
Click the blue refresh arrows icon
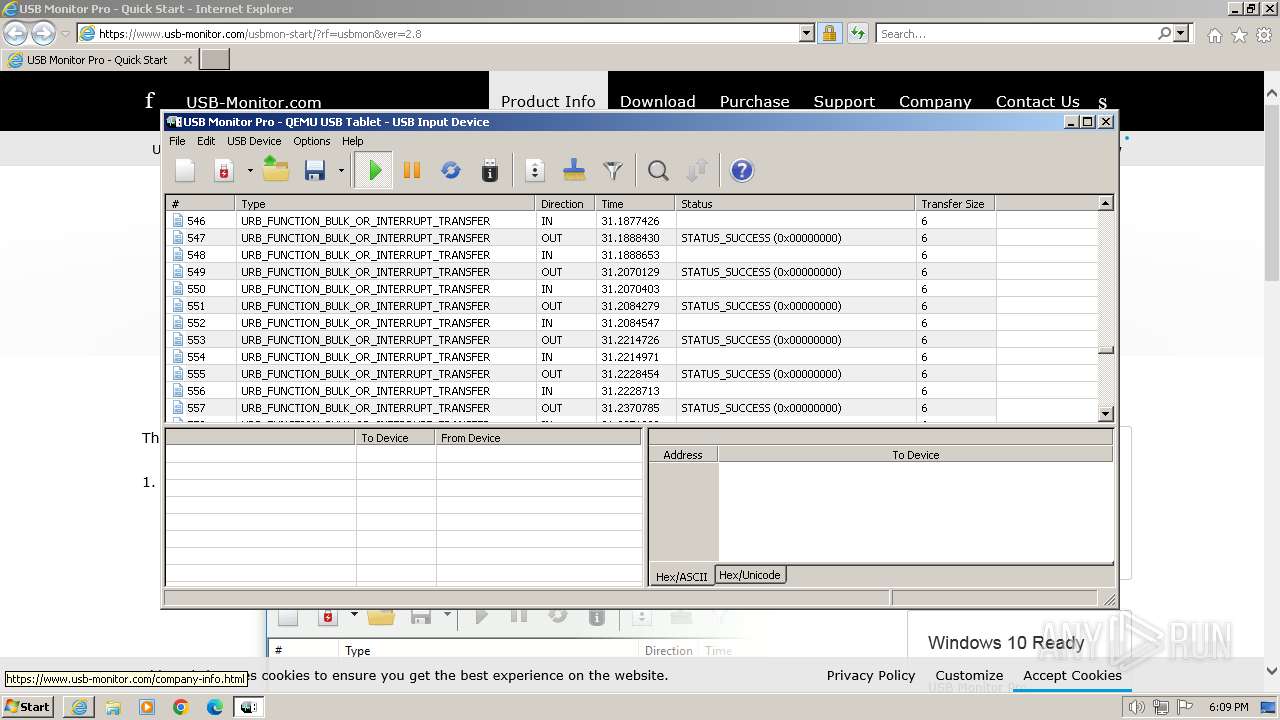click(x=451, y=171)
